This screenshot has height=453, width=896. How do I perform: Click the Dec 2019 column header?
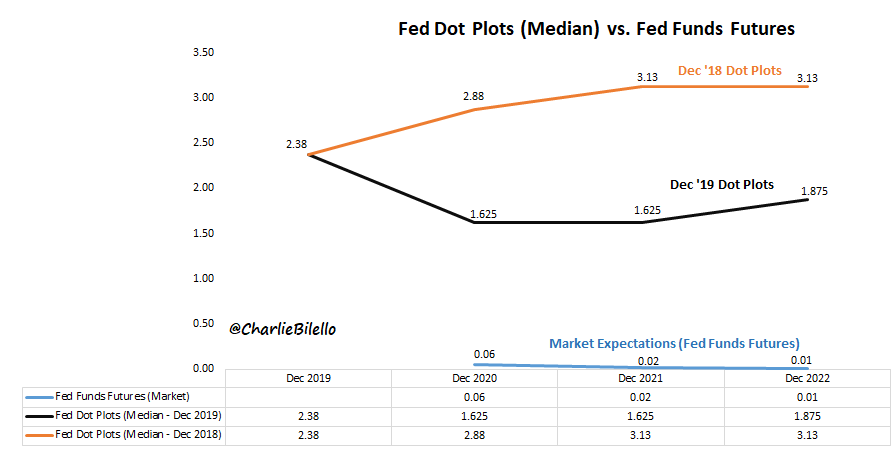tap(307, 378)
